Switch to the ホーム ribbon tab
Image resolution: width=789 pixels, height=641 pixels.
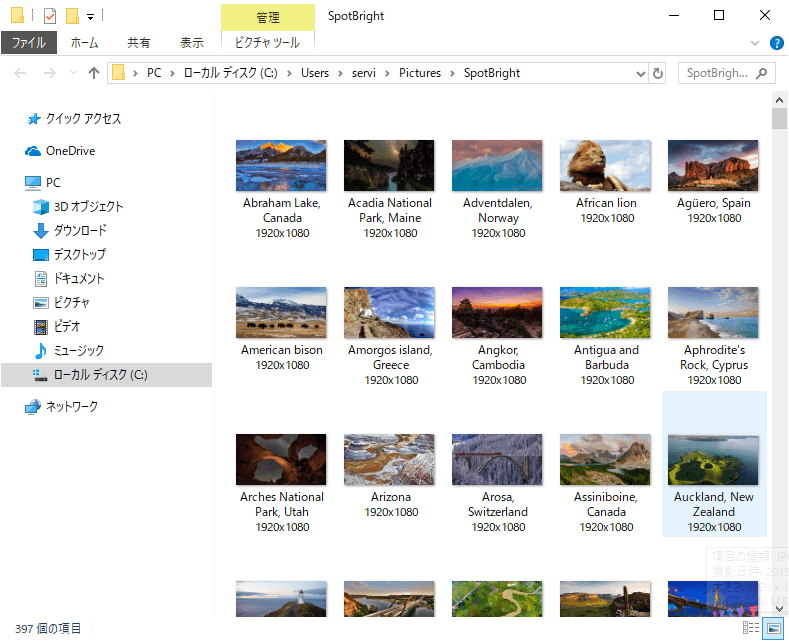click(84, 43)
